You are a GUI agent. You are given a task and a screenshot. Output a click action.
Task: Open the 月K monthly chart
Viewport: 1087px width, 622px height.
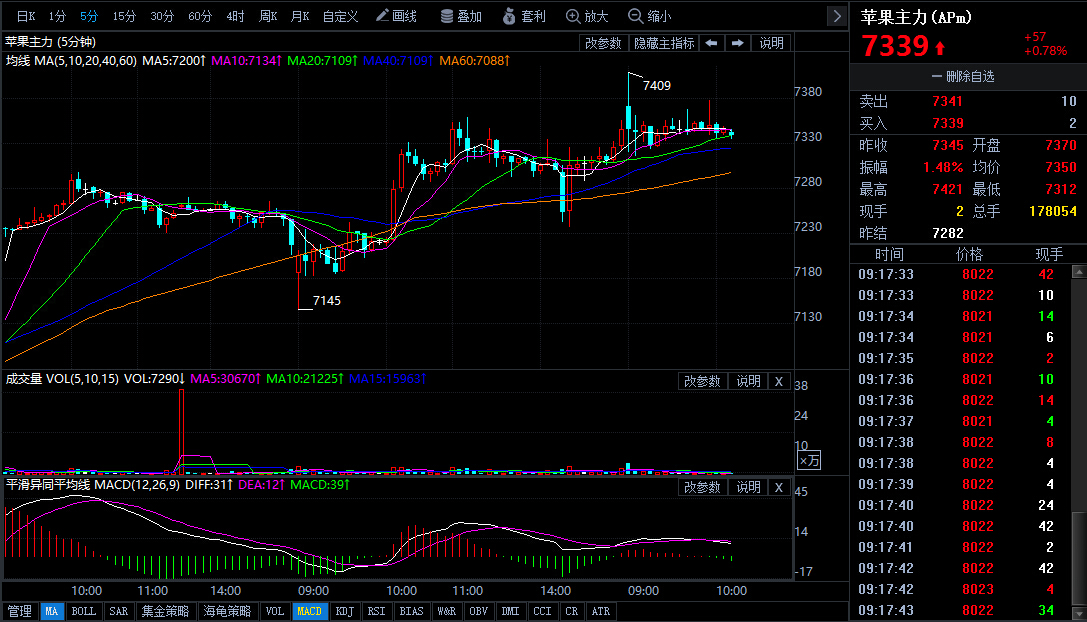point(300,16)
